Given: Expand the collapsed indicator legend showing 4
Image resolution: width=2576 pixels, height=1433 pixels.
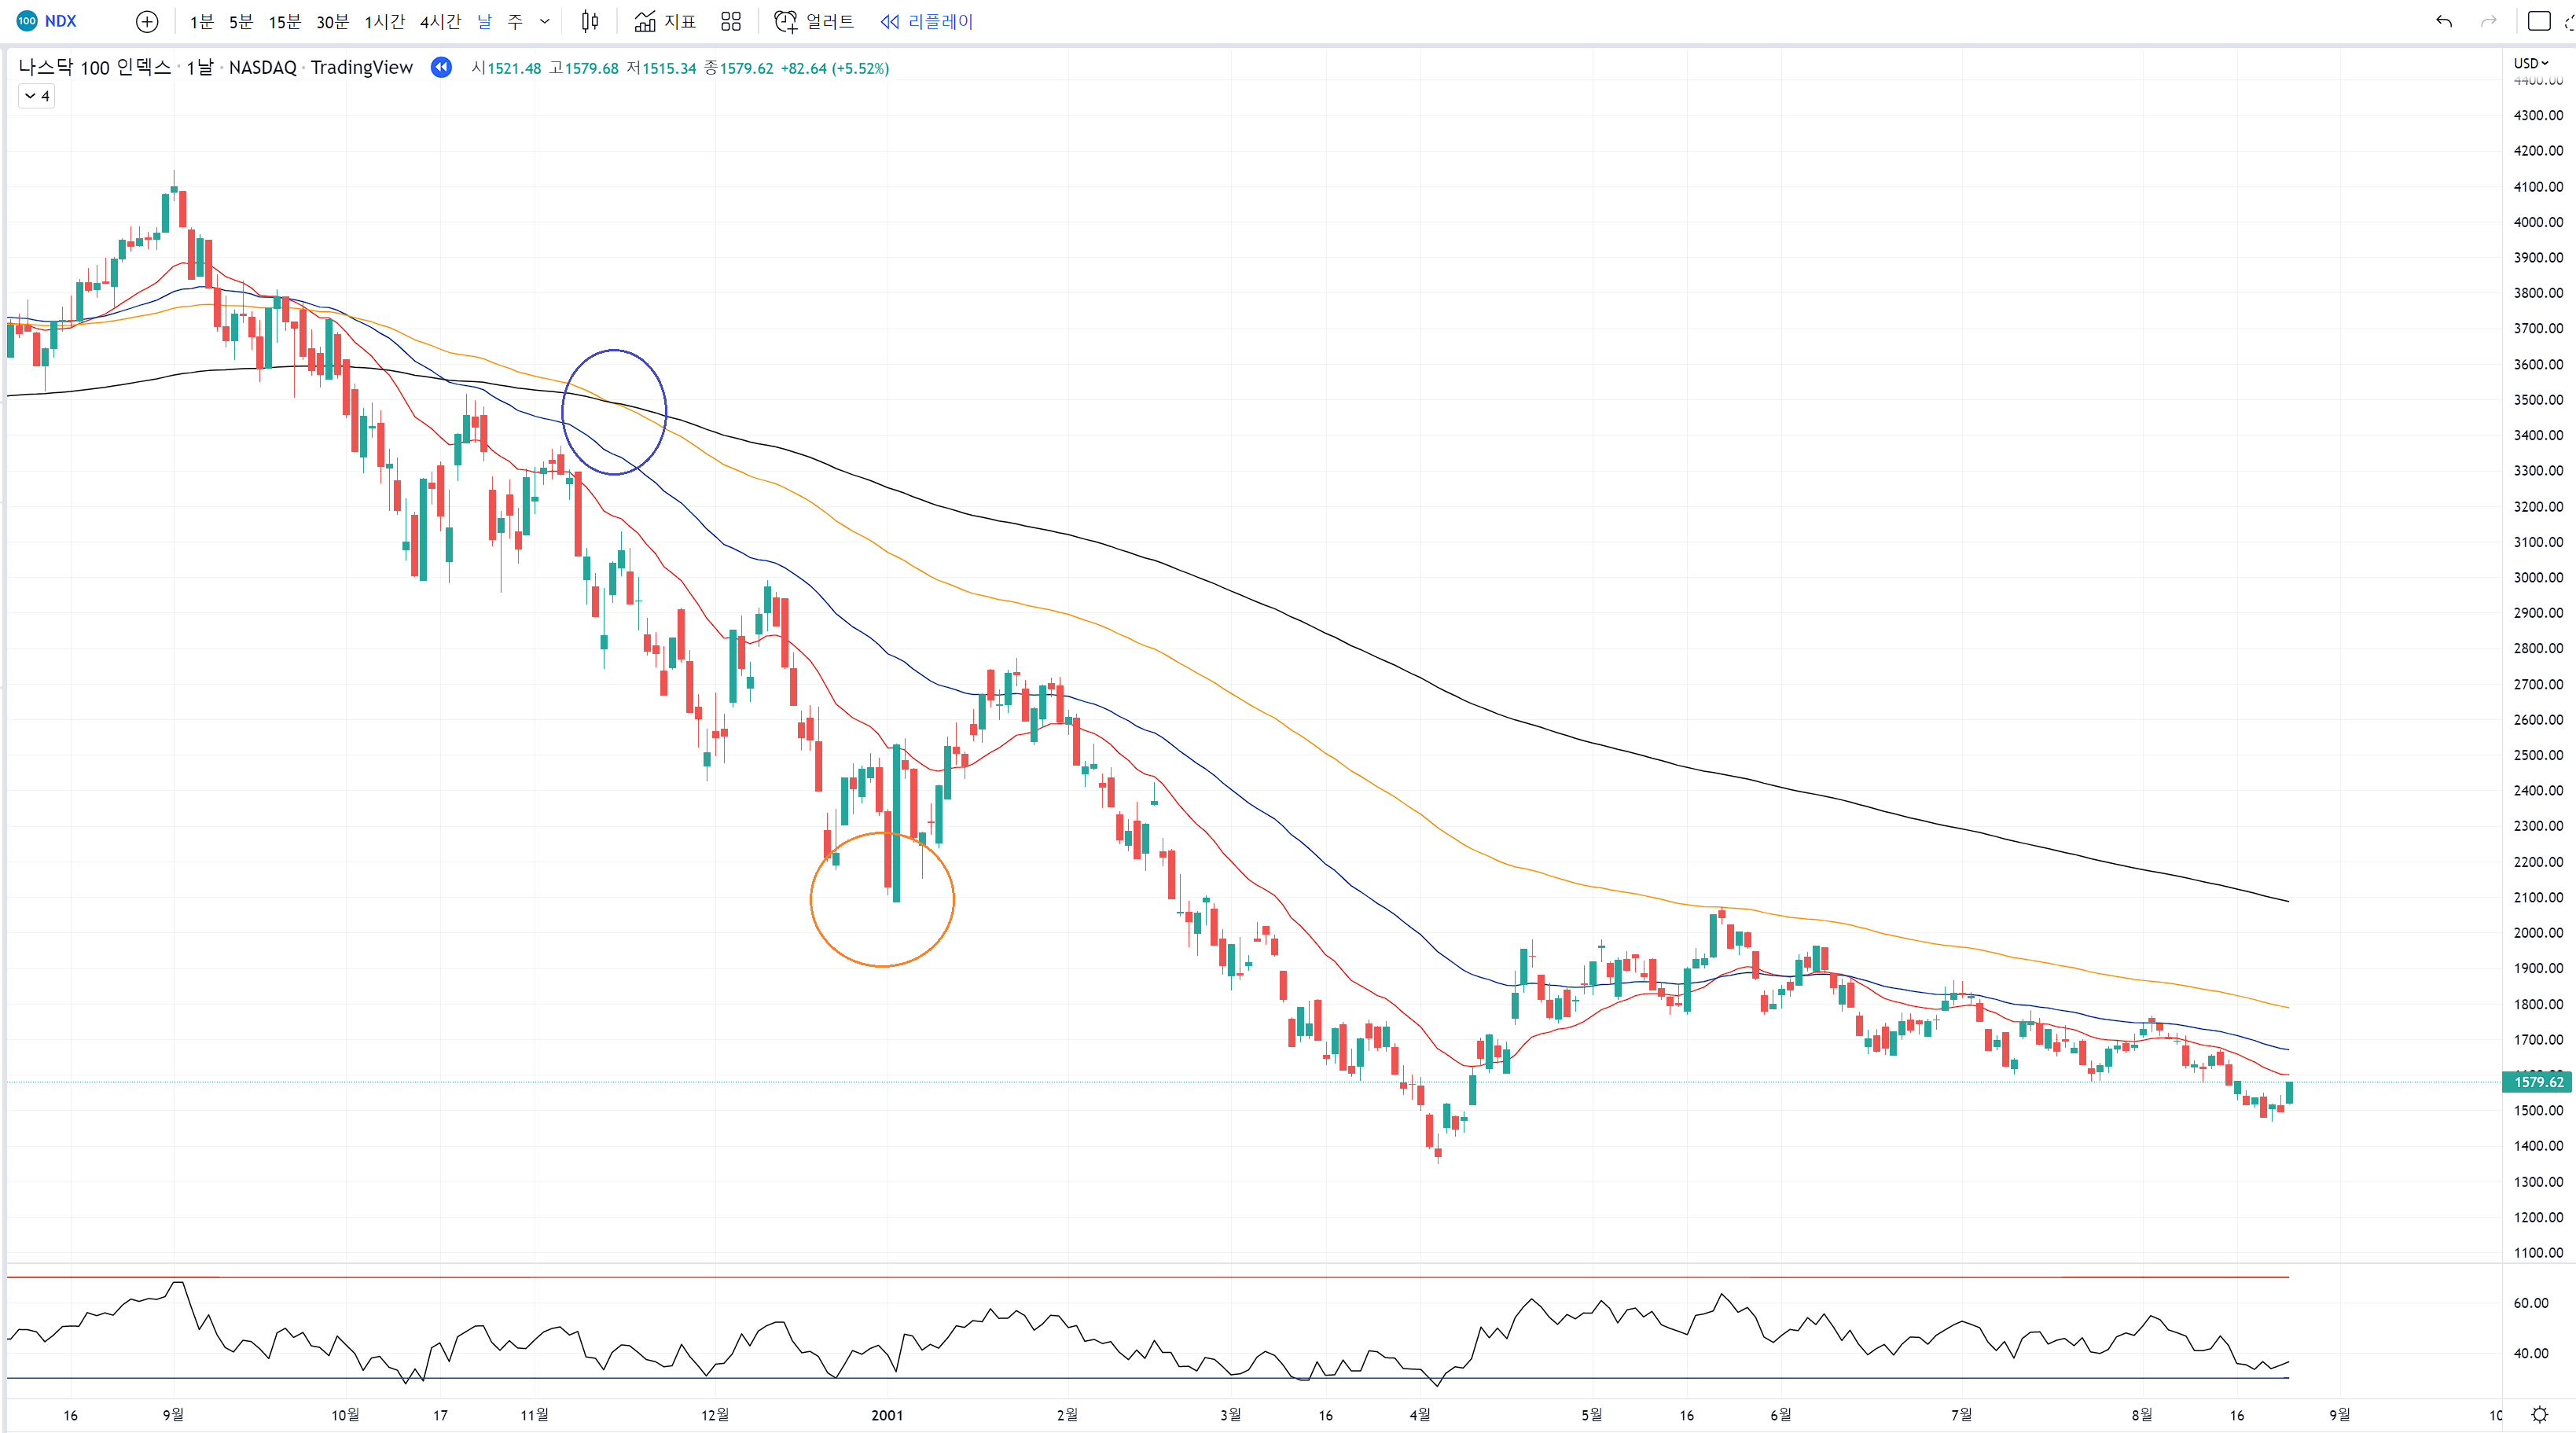Looking at the screenshot, I should click(37, 96).
